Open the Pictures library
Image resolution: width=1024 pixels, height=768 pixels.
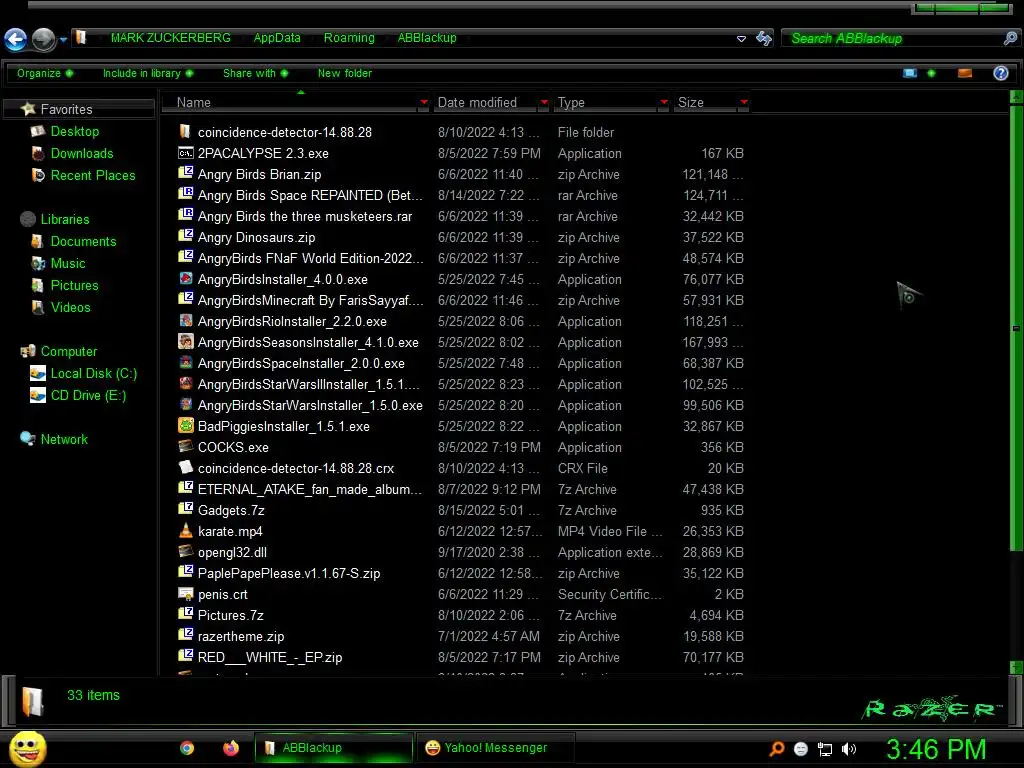(74, 285)
